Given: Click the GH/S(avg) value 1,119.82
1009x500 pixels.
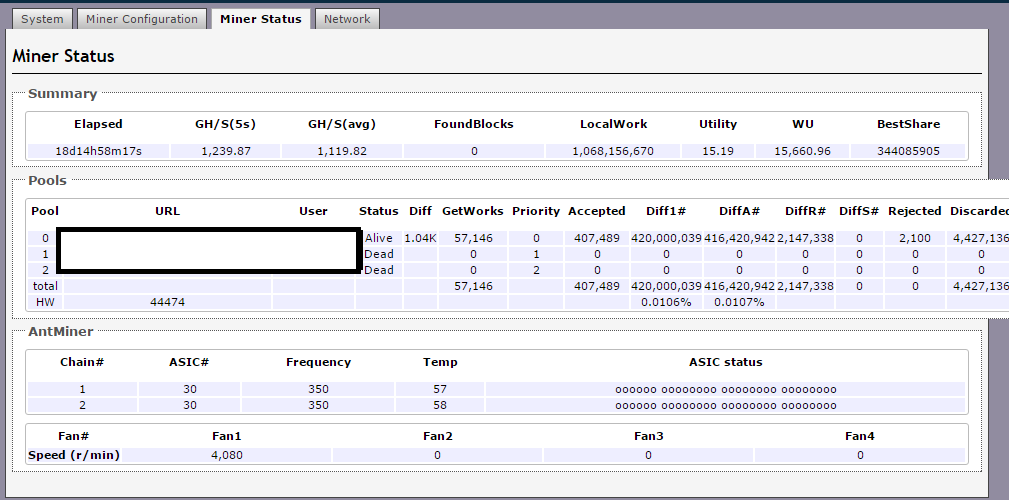Looking at the screenshot, I should click(341, 151).
